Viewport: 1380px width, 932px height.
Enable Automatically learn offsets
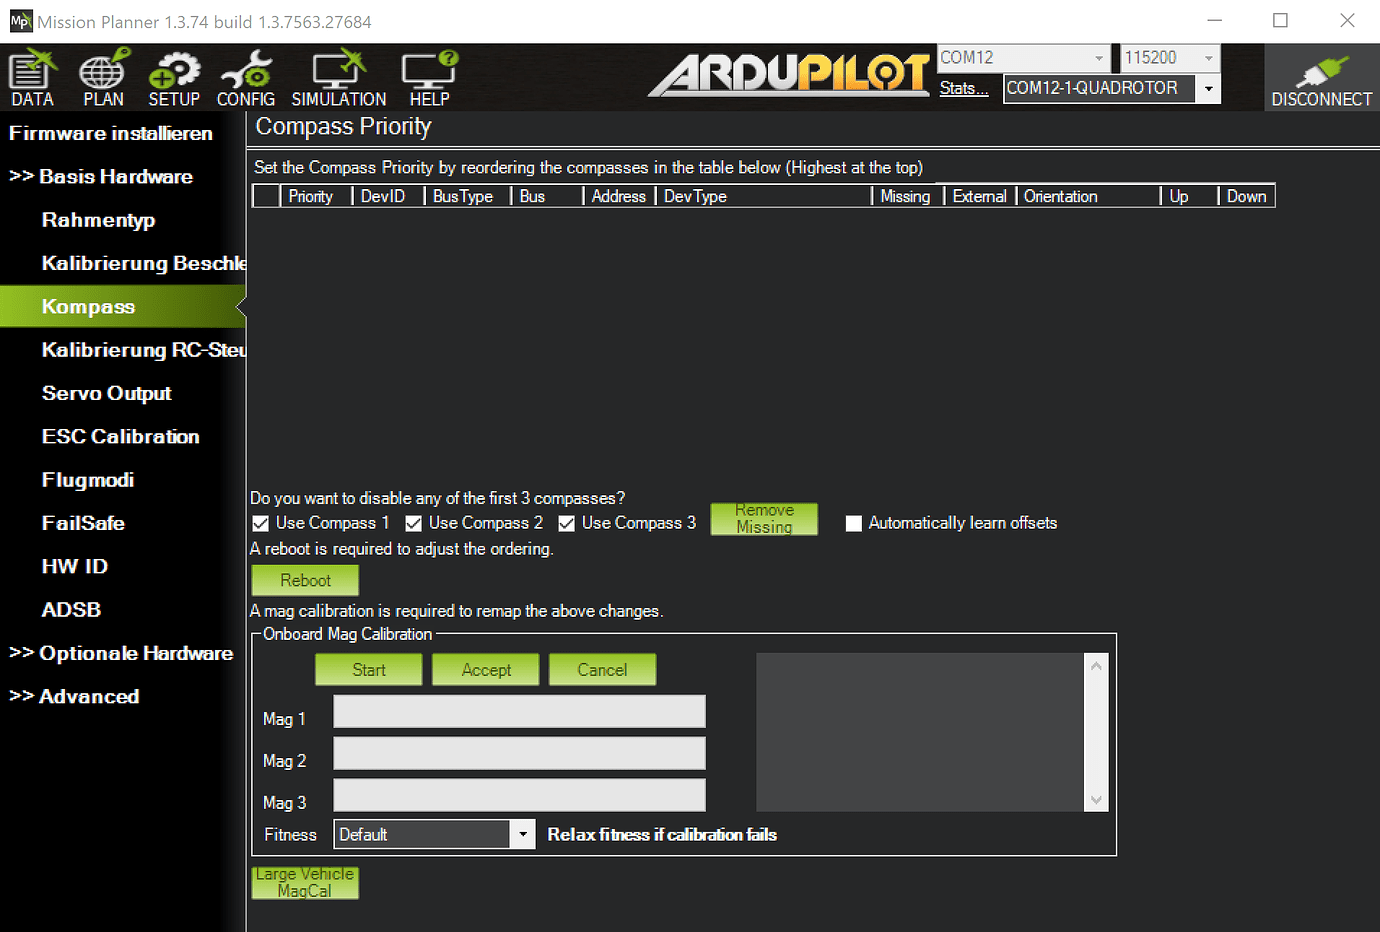pyautogui.click(x=854, y=523)
